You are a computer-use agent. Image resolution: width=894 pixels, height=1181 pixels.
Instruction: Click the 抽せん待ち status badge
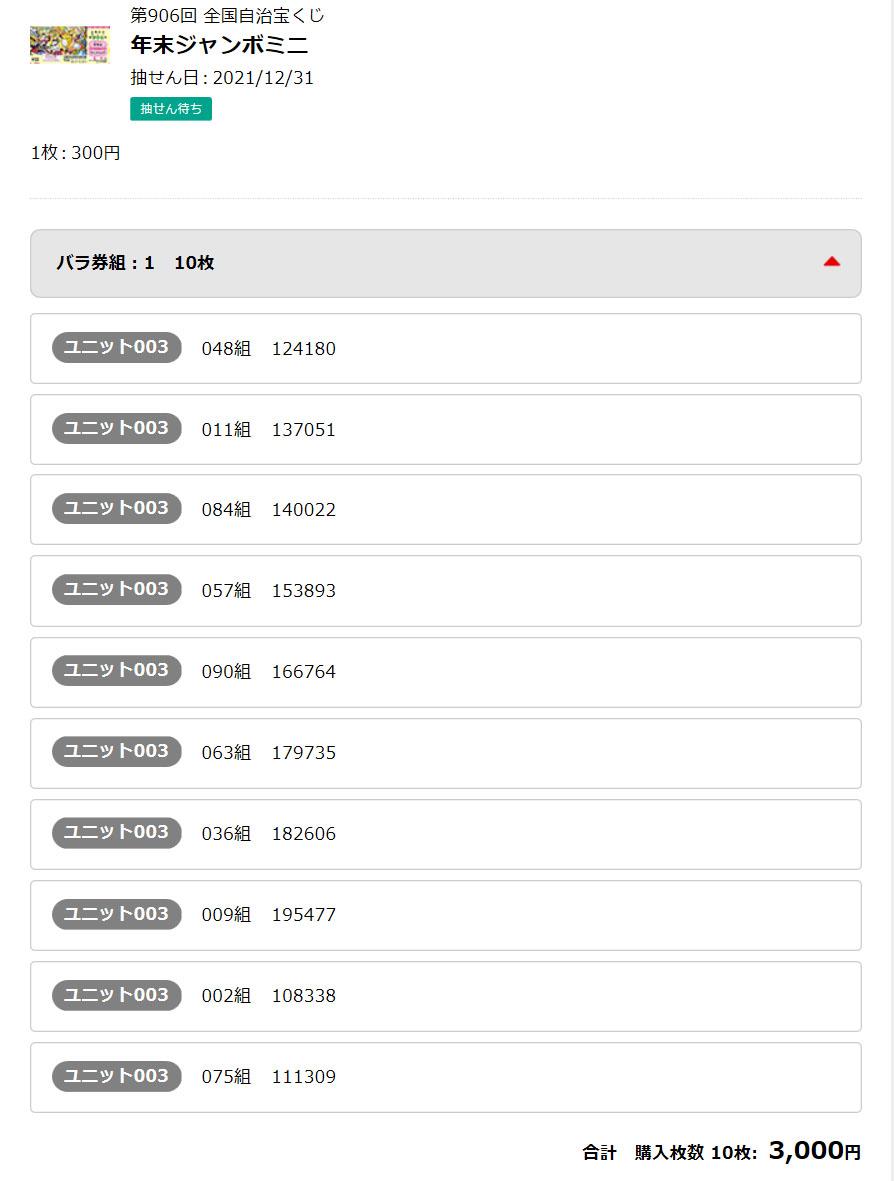[171, 109]
